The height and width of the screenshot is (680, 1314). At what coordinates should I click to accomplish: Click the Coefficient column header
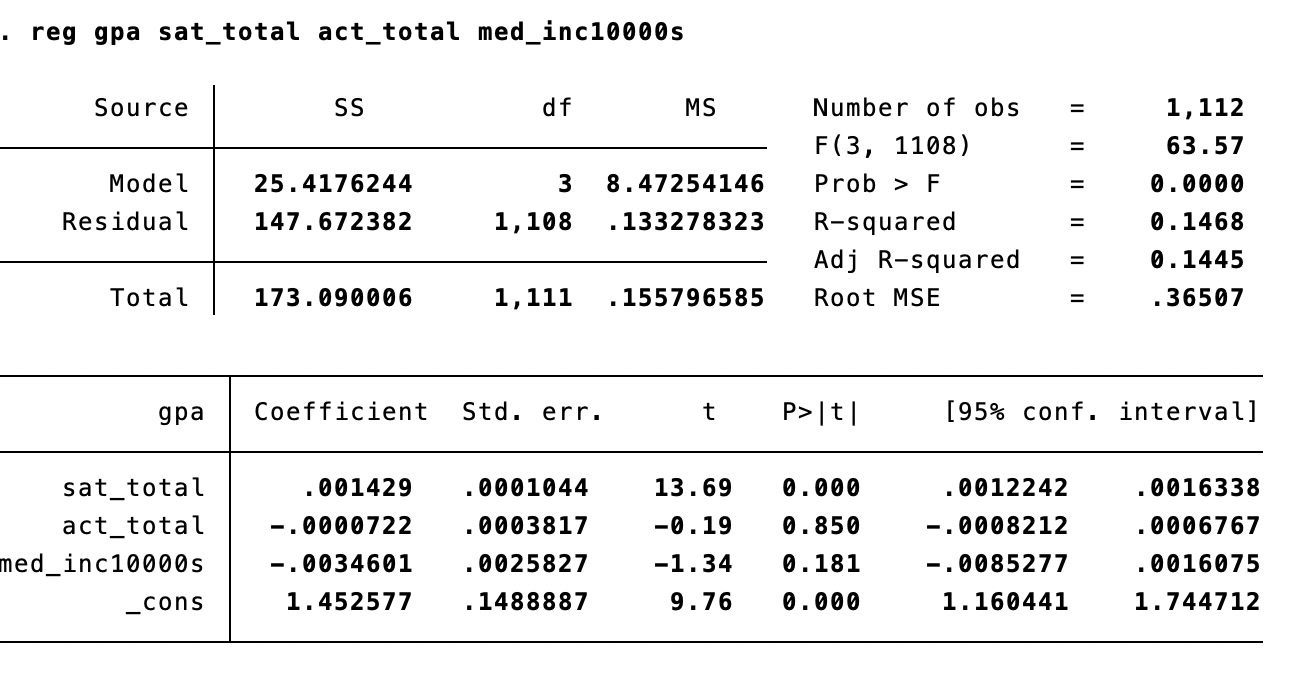tap(340, 412)
